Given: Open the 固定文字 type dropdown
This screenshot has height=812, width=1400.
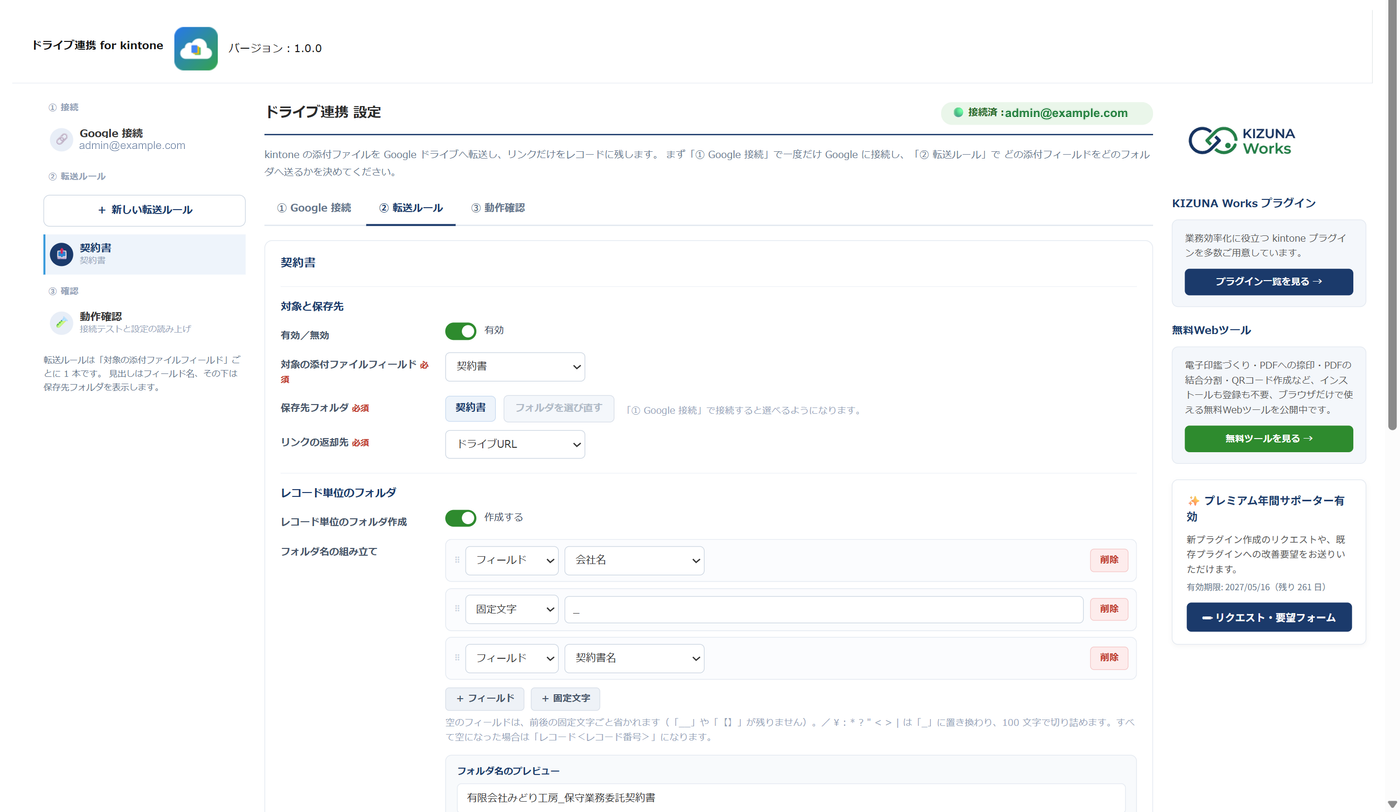Looking at the screenshot, I should tap(512, 609).
